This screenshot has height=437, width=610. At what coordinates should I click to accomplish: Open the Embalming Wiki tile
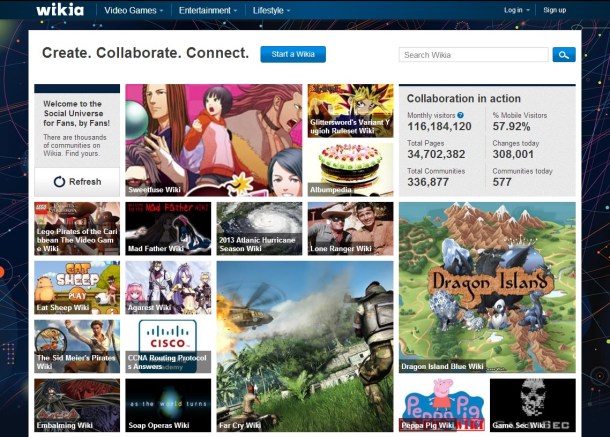coord(77,405)
